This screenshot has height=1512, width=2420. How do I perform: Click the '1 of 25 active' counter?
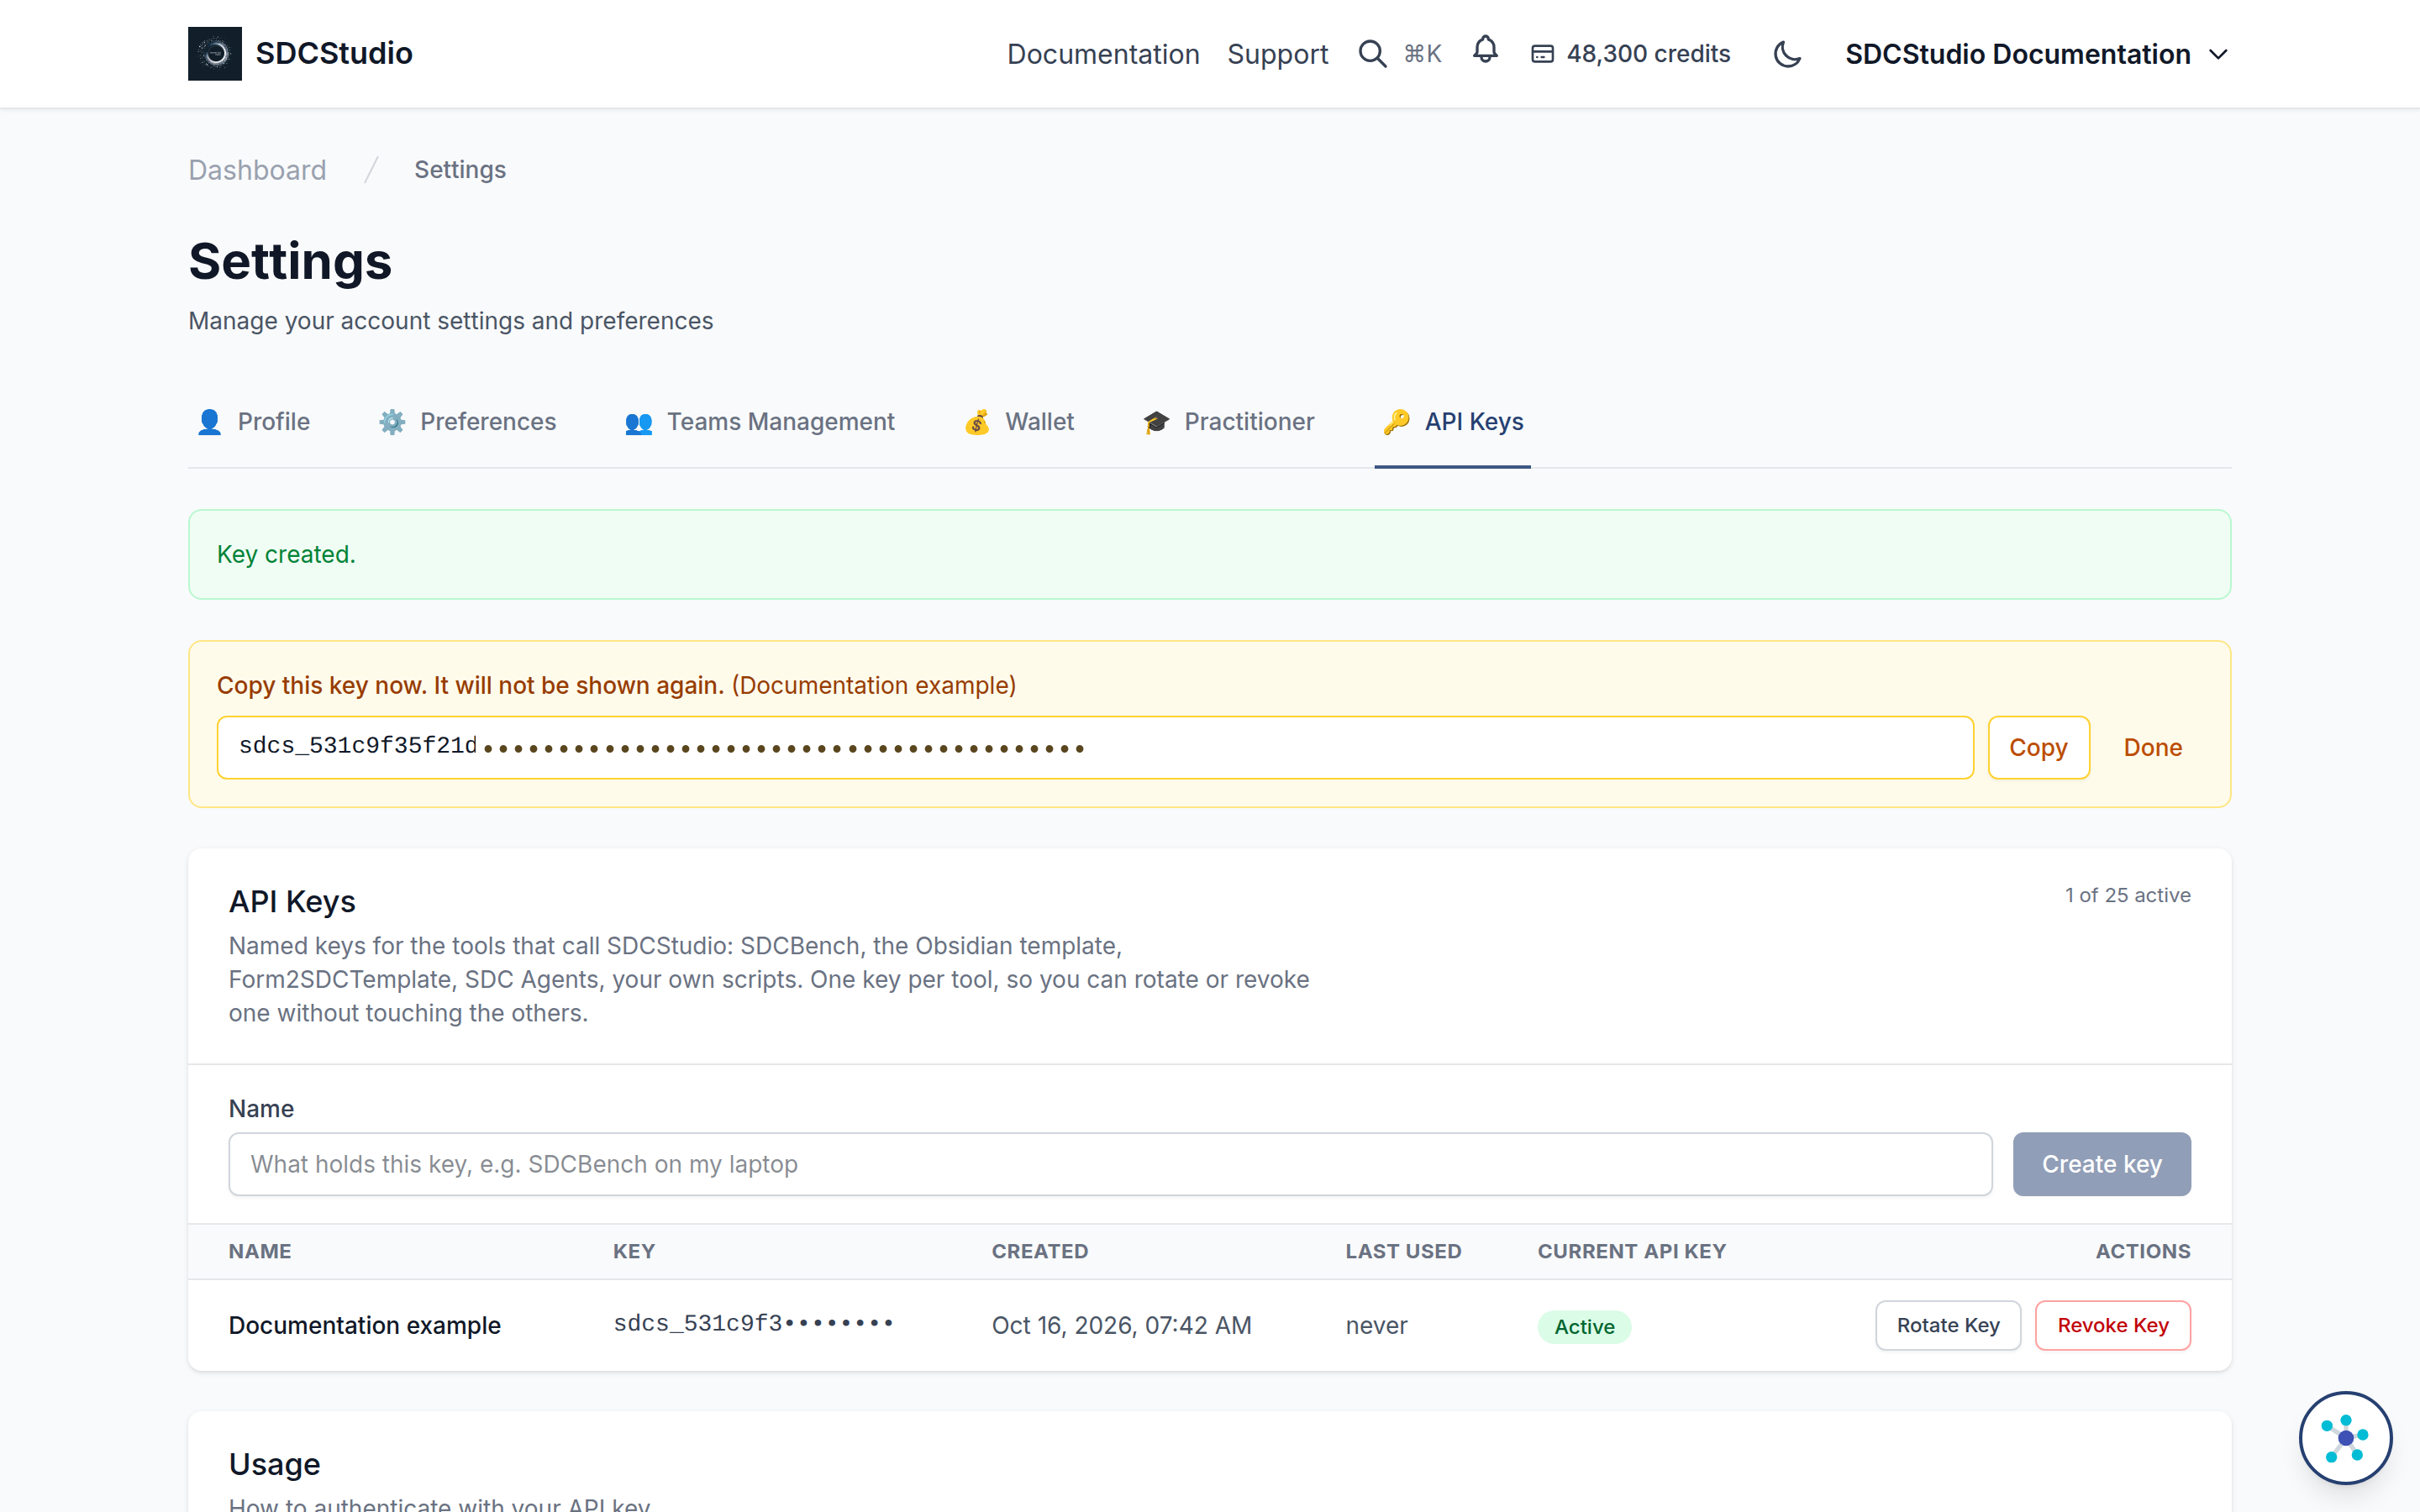click(x=2127, y=895)
